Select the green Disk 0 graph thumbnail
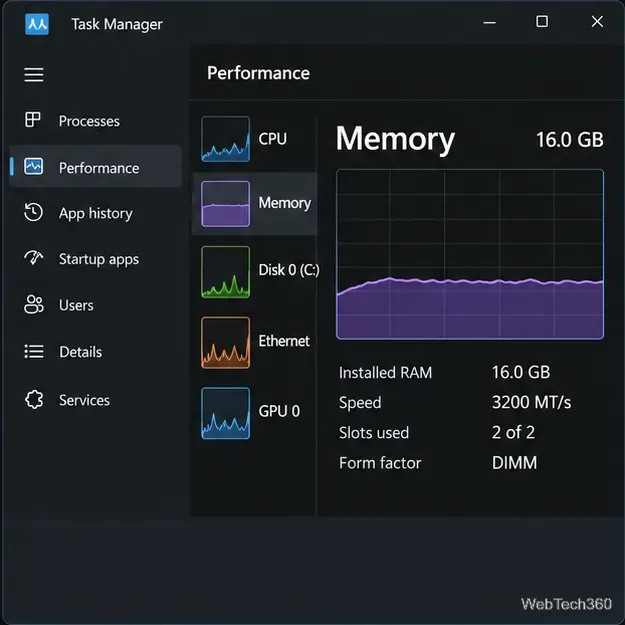Screen dimensions: 625x625 (226, 272)
